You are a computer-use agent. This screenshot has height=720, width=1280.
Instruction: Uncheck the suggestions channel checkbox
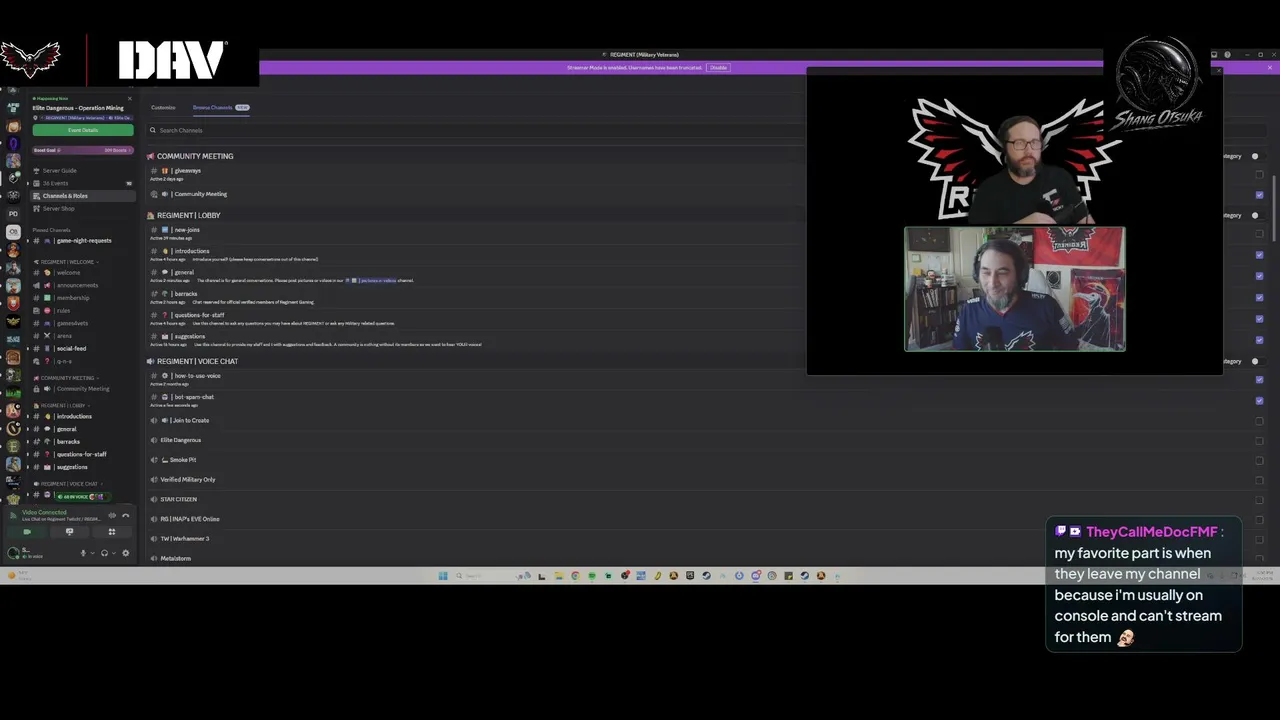point(1259,340)
